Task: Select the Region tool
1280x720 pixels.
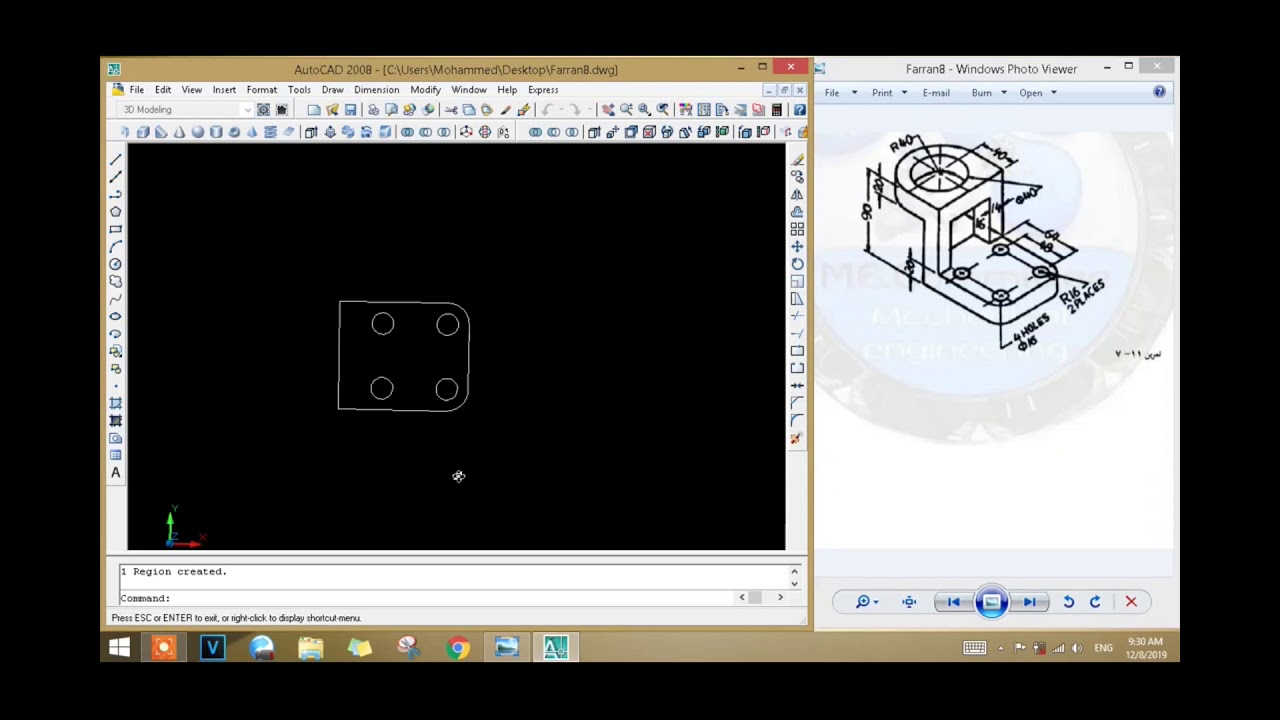Action: [x=115, y=438]
